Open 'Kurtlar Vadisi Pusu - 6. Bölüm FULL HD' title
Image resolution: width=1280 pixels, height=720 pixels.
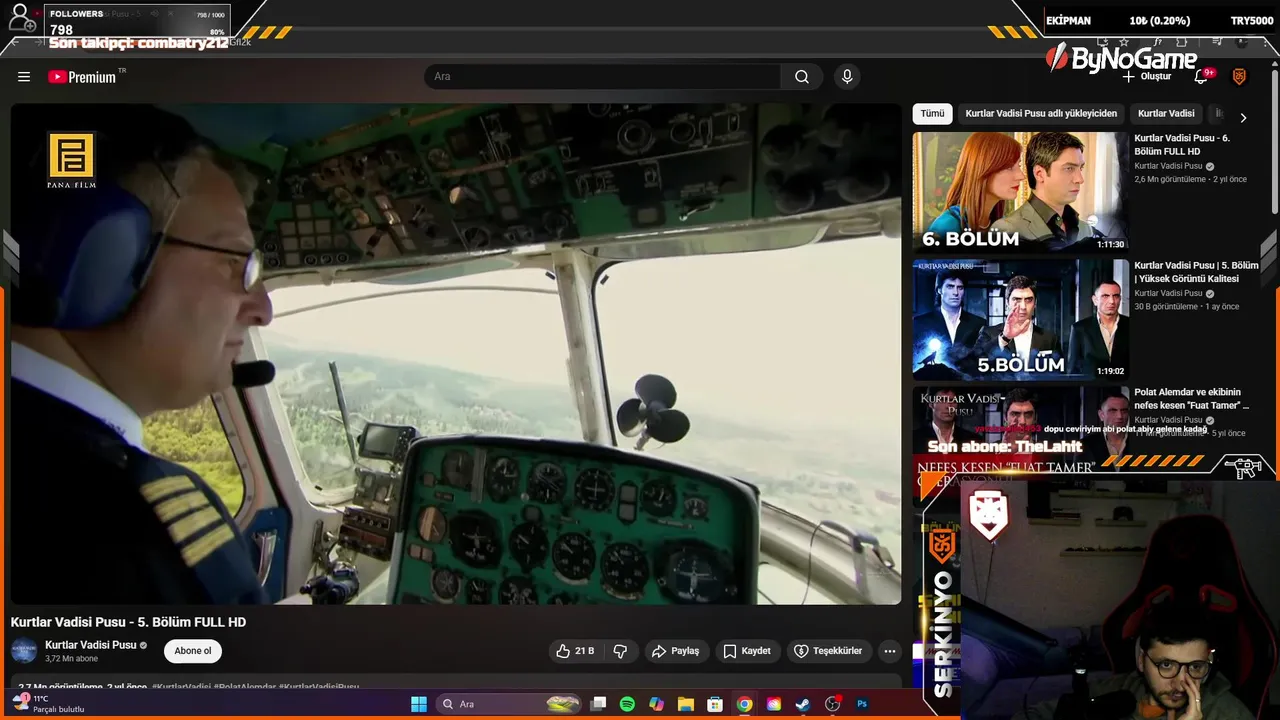pyautogui.click(x=1182, y=145)
